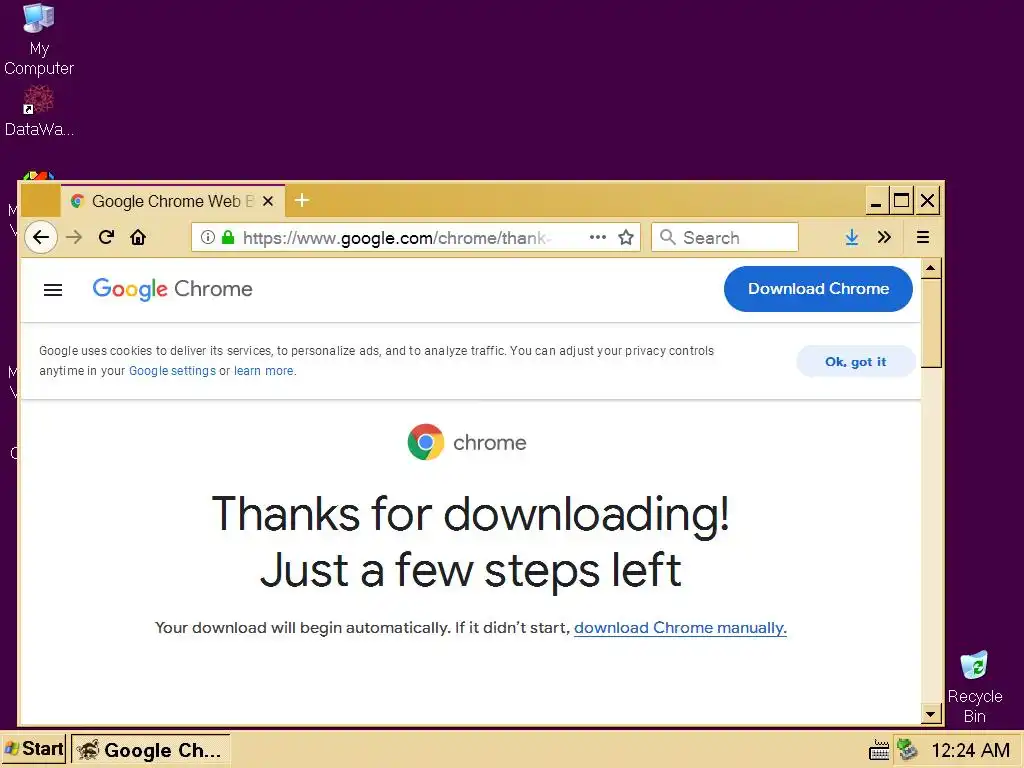Open the Google settings link
1024x768 pixels.
click(172, 371)
